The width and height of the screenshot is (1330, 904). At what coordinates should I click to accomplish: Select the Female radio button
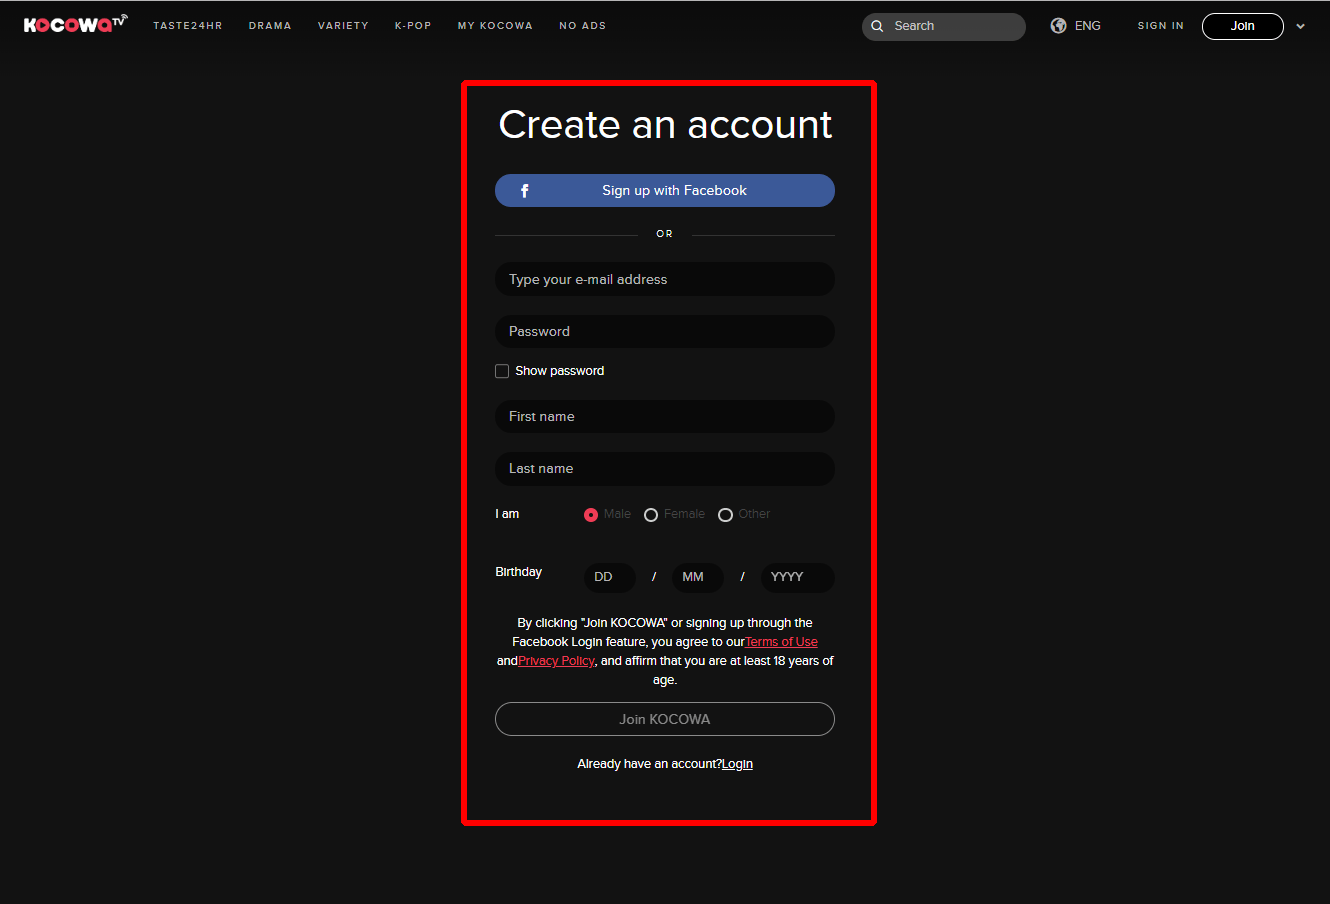pos(651,514)
